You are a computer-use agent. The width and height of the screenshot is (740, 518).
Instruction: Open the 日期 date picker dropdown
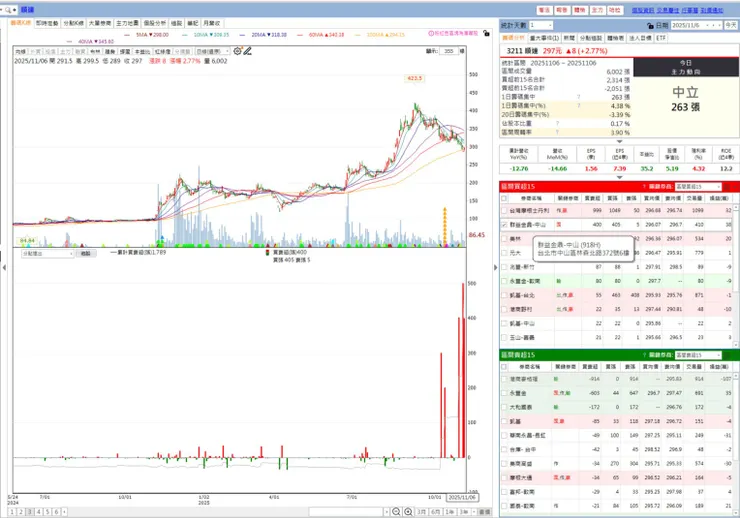[720, 25]
